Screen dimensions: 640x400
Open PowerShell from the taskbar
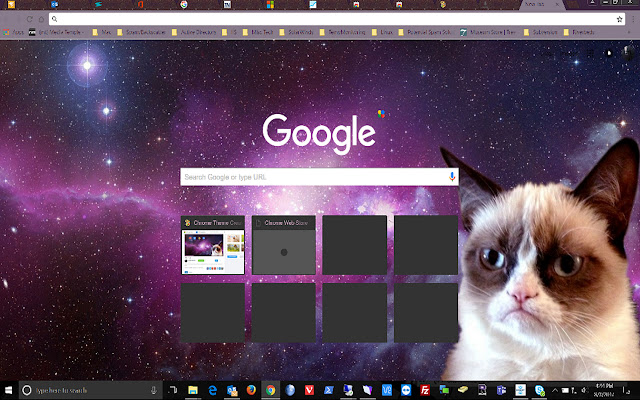tap(329, 391)
